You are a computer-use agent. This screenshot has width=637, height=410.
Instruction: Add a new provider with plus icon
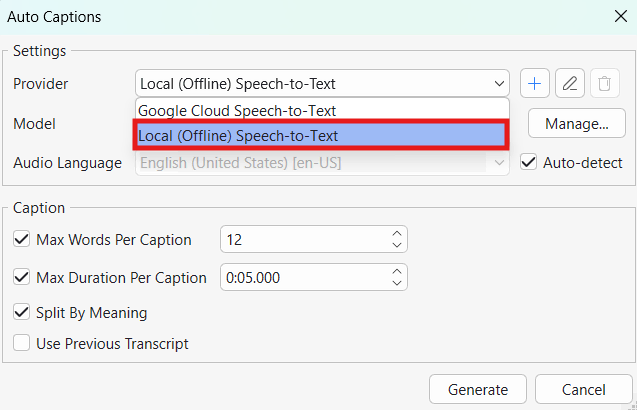[535, 83]
